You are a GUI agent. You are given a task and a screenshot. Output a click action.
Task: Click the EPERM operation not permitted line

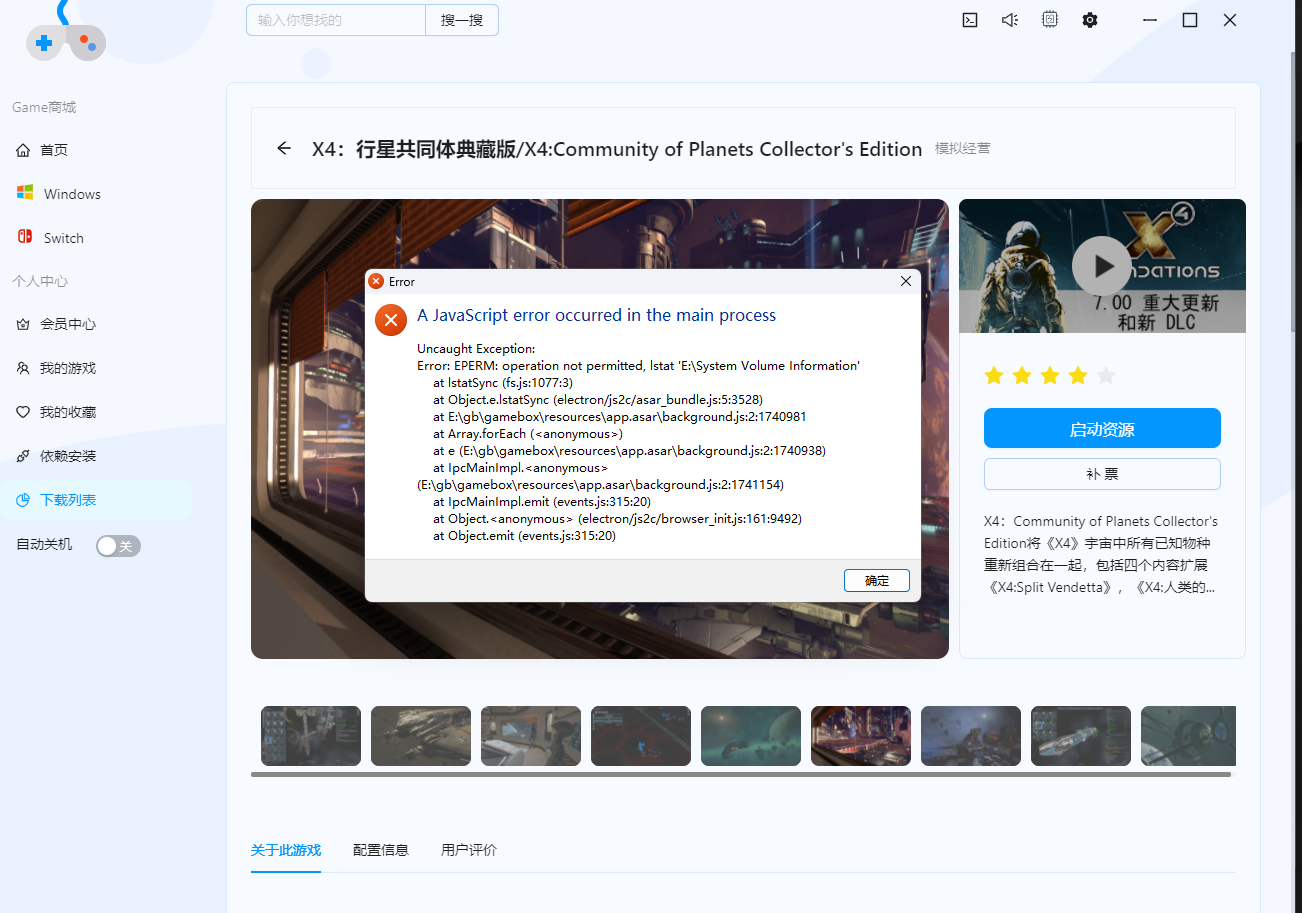pyautogui.click(x=638, y=366)
